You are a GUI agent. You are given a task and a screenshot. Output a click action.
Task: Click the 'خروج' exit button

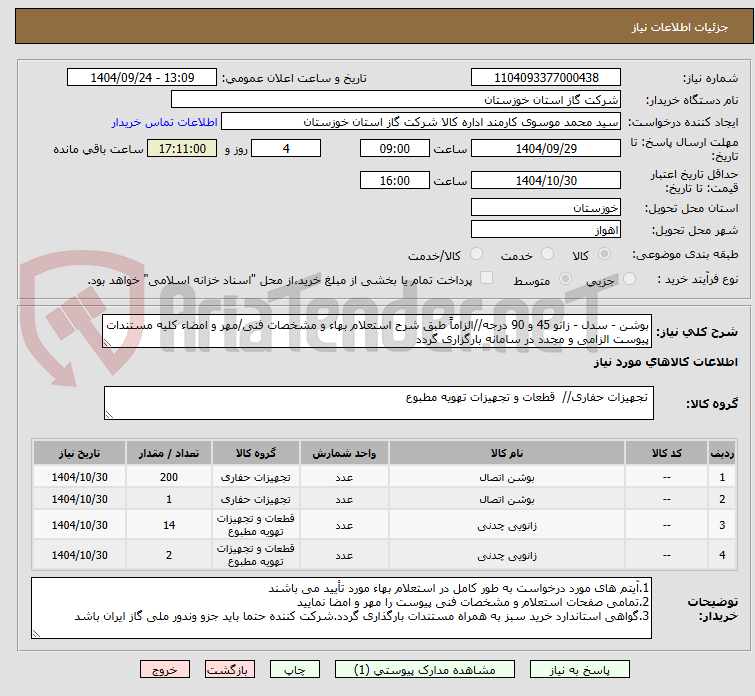(x=165, y=669)
